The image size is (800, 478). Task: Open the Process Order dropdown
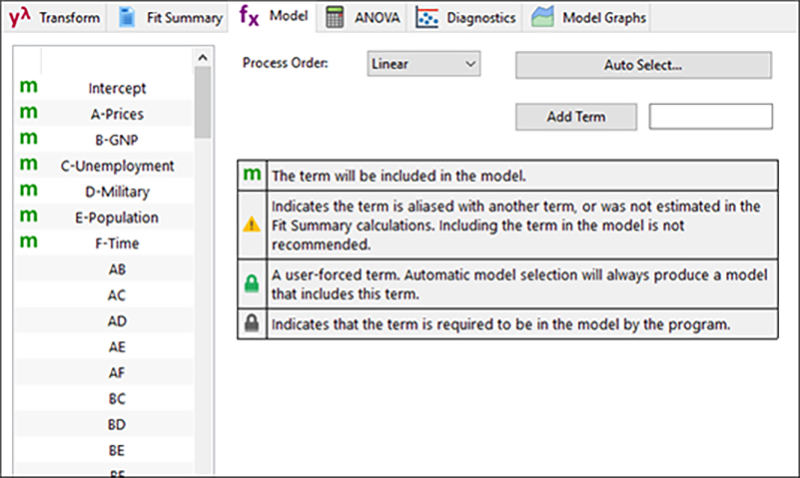[424, 64]
